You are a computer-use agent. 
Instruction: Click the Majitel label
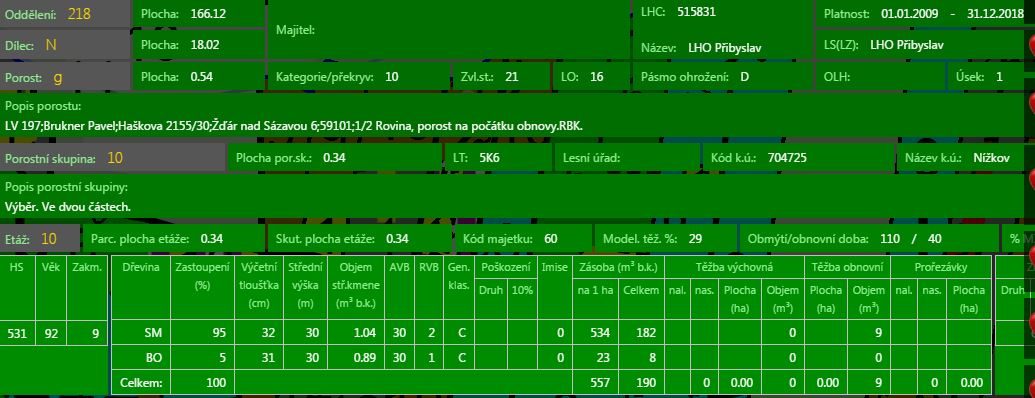click(295, 30)
